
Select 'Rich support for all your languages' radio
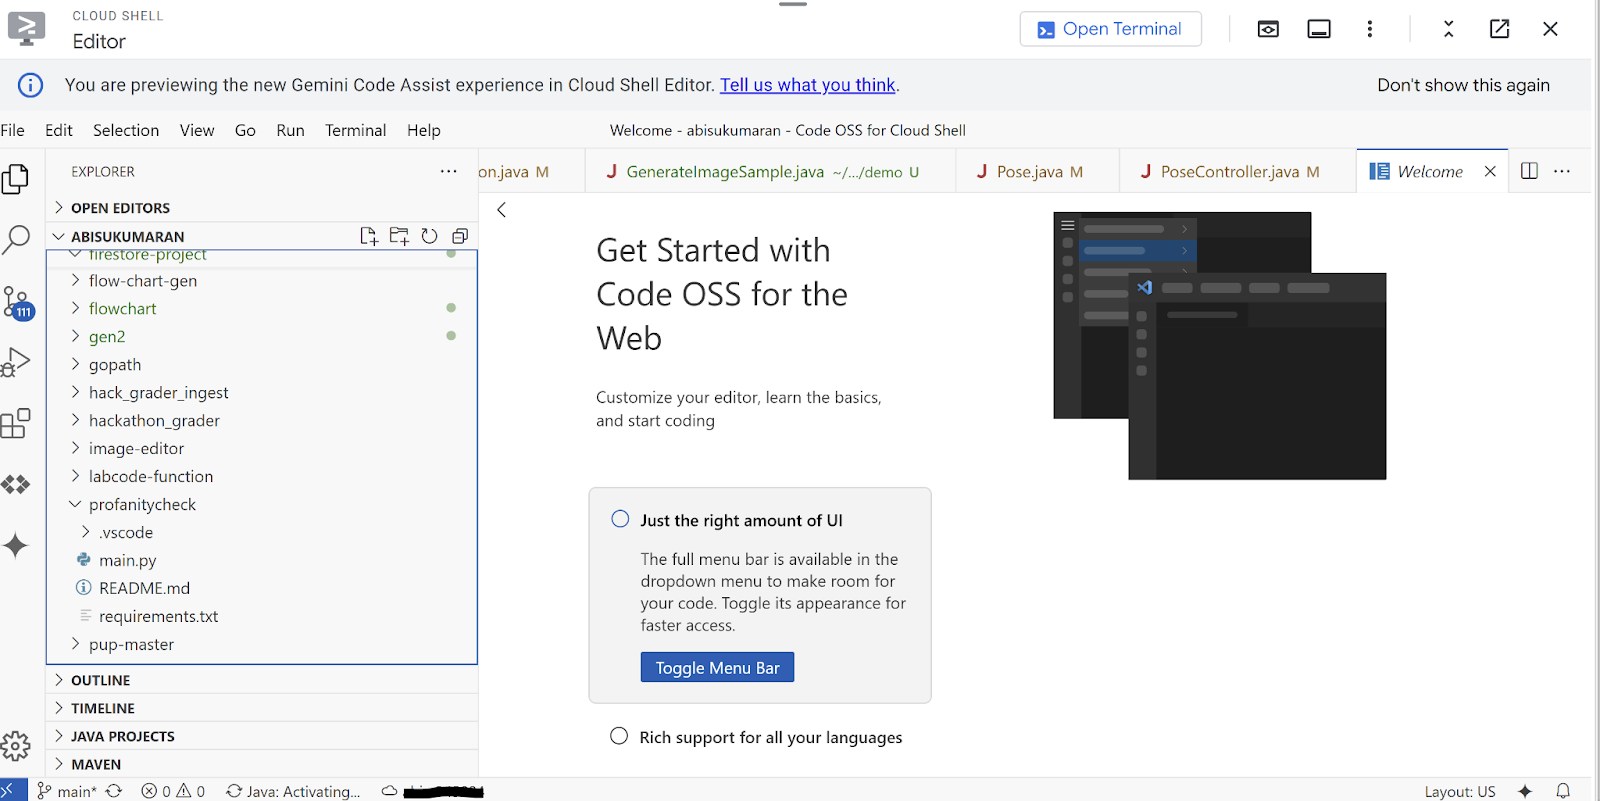(619, 736)
